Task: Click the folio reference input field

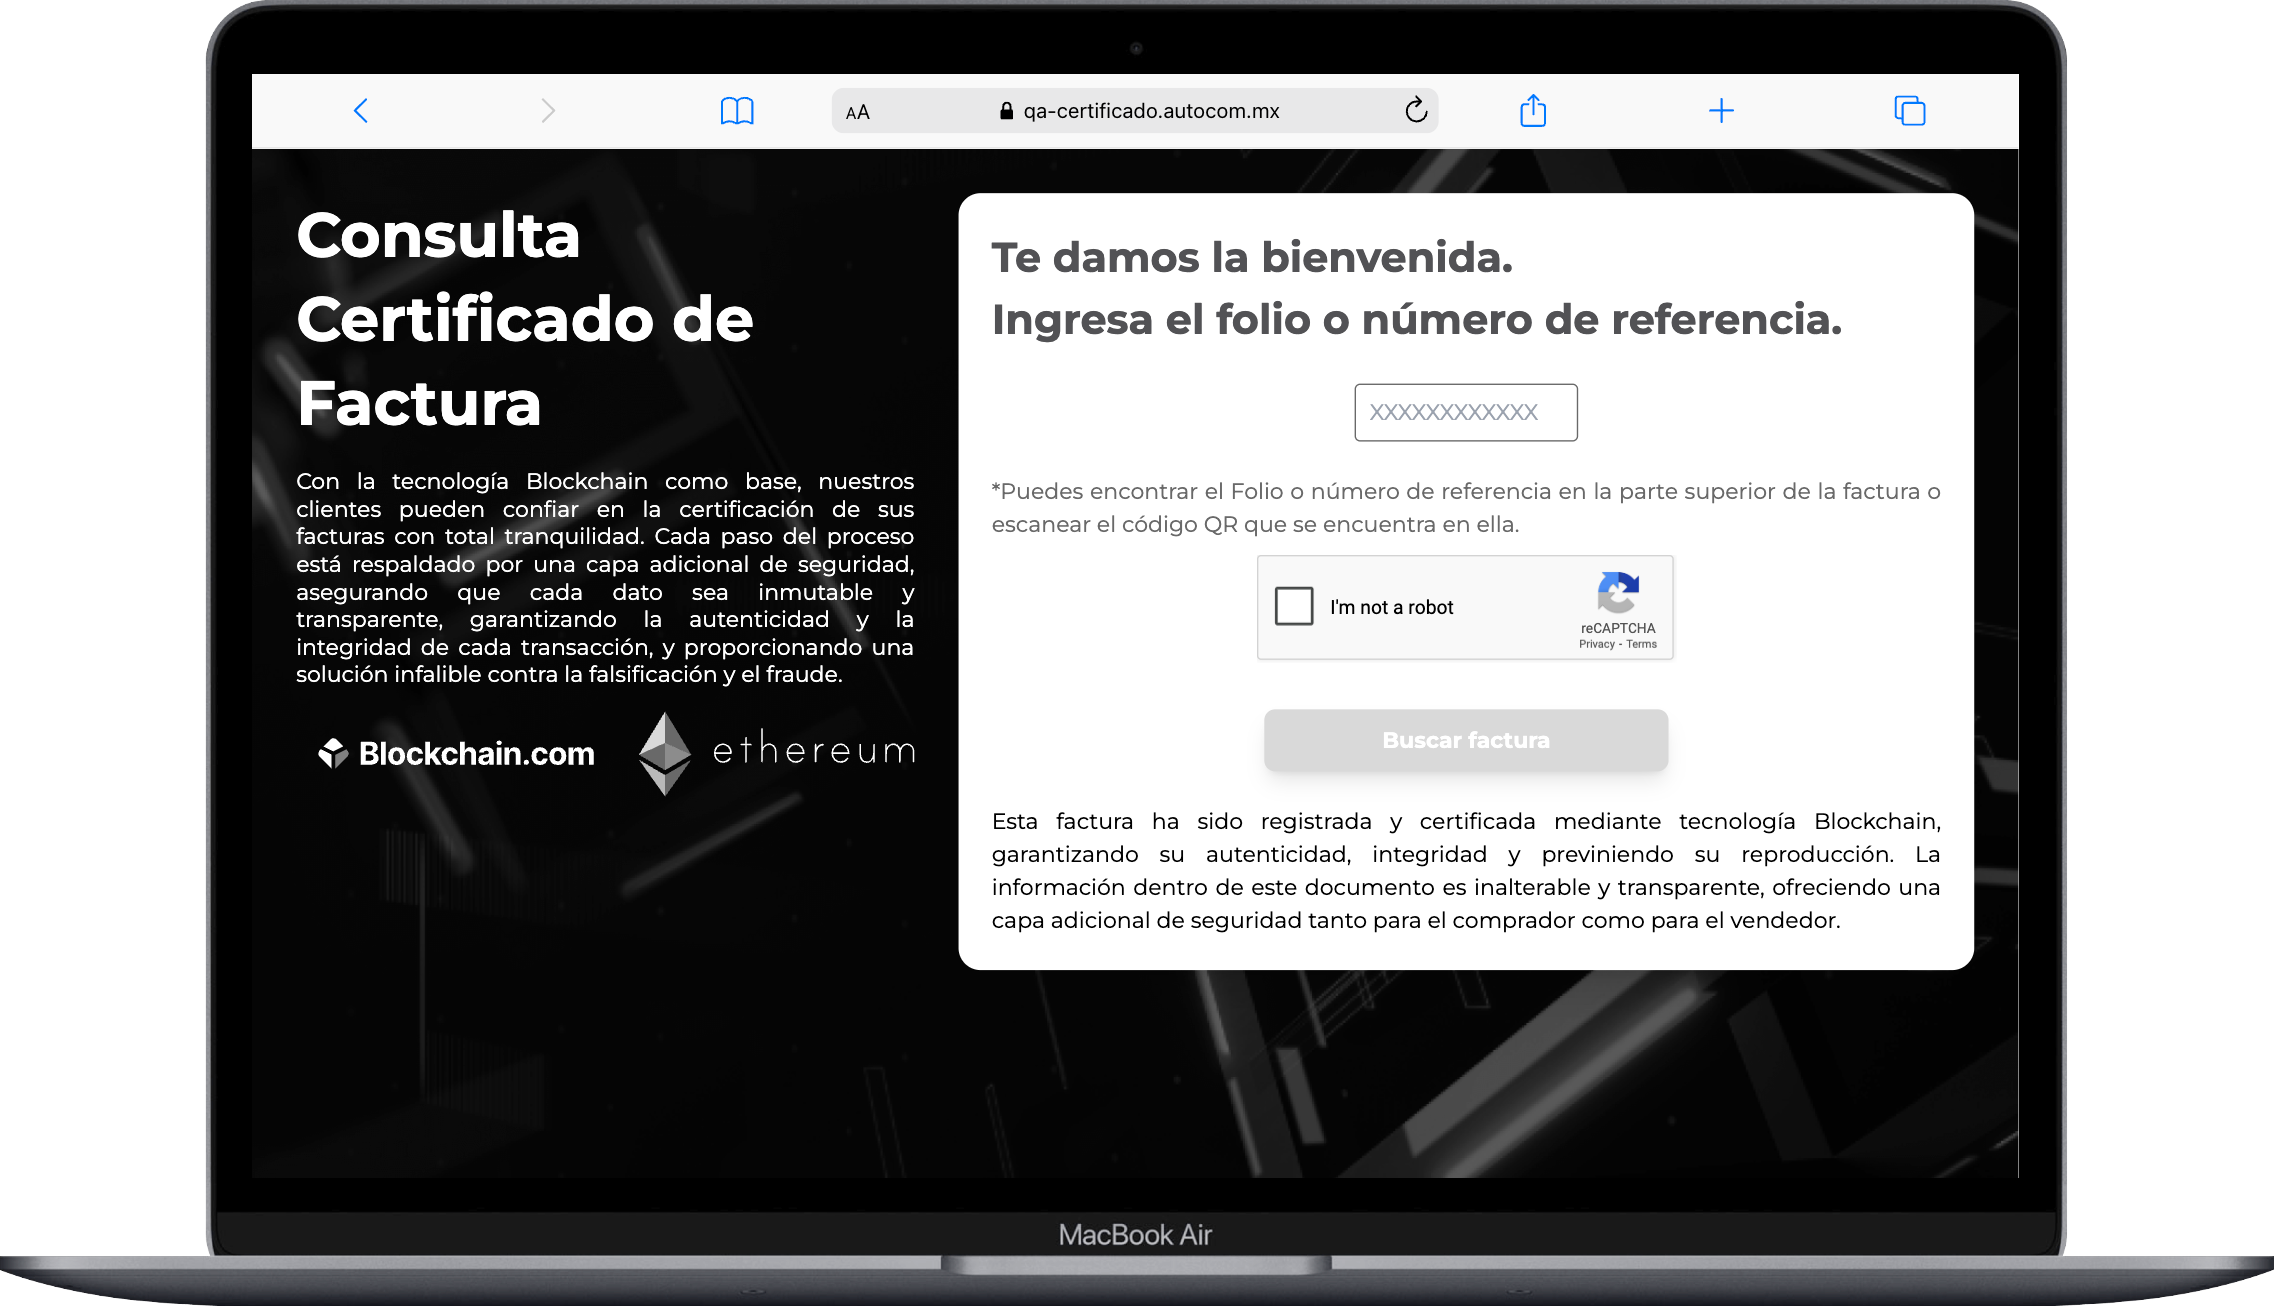Action: point(1466,412)
